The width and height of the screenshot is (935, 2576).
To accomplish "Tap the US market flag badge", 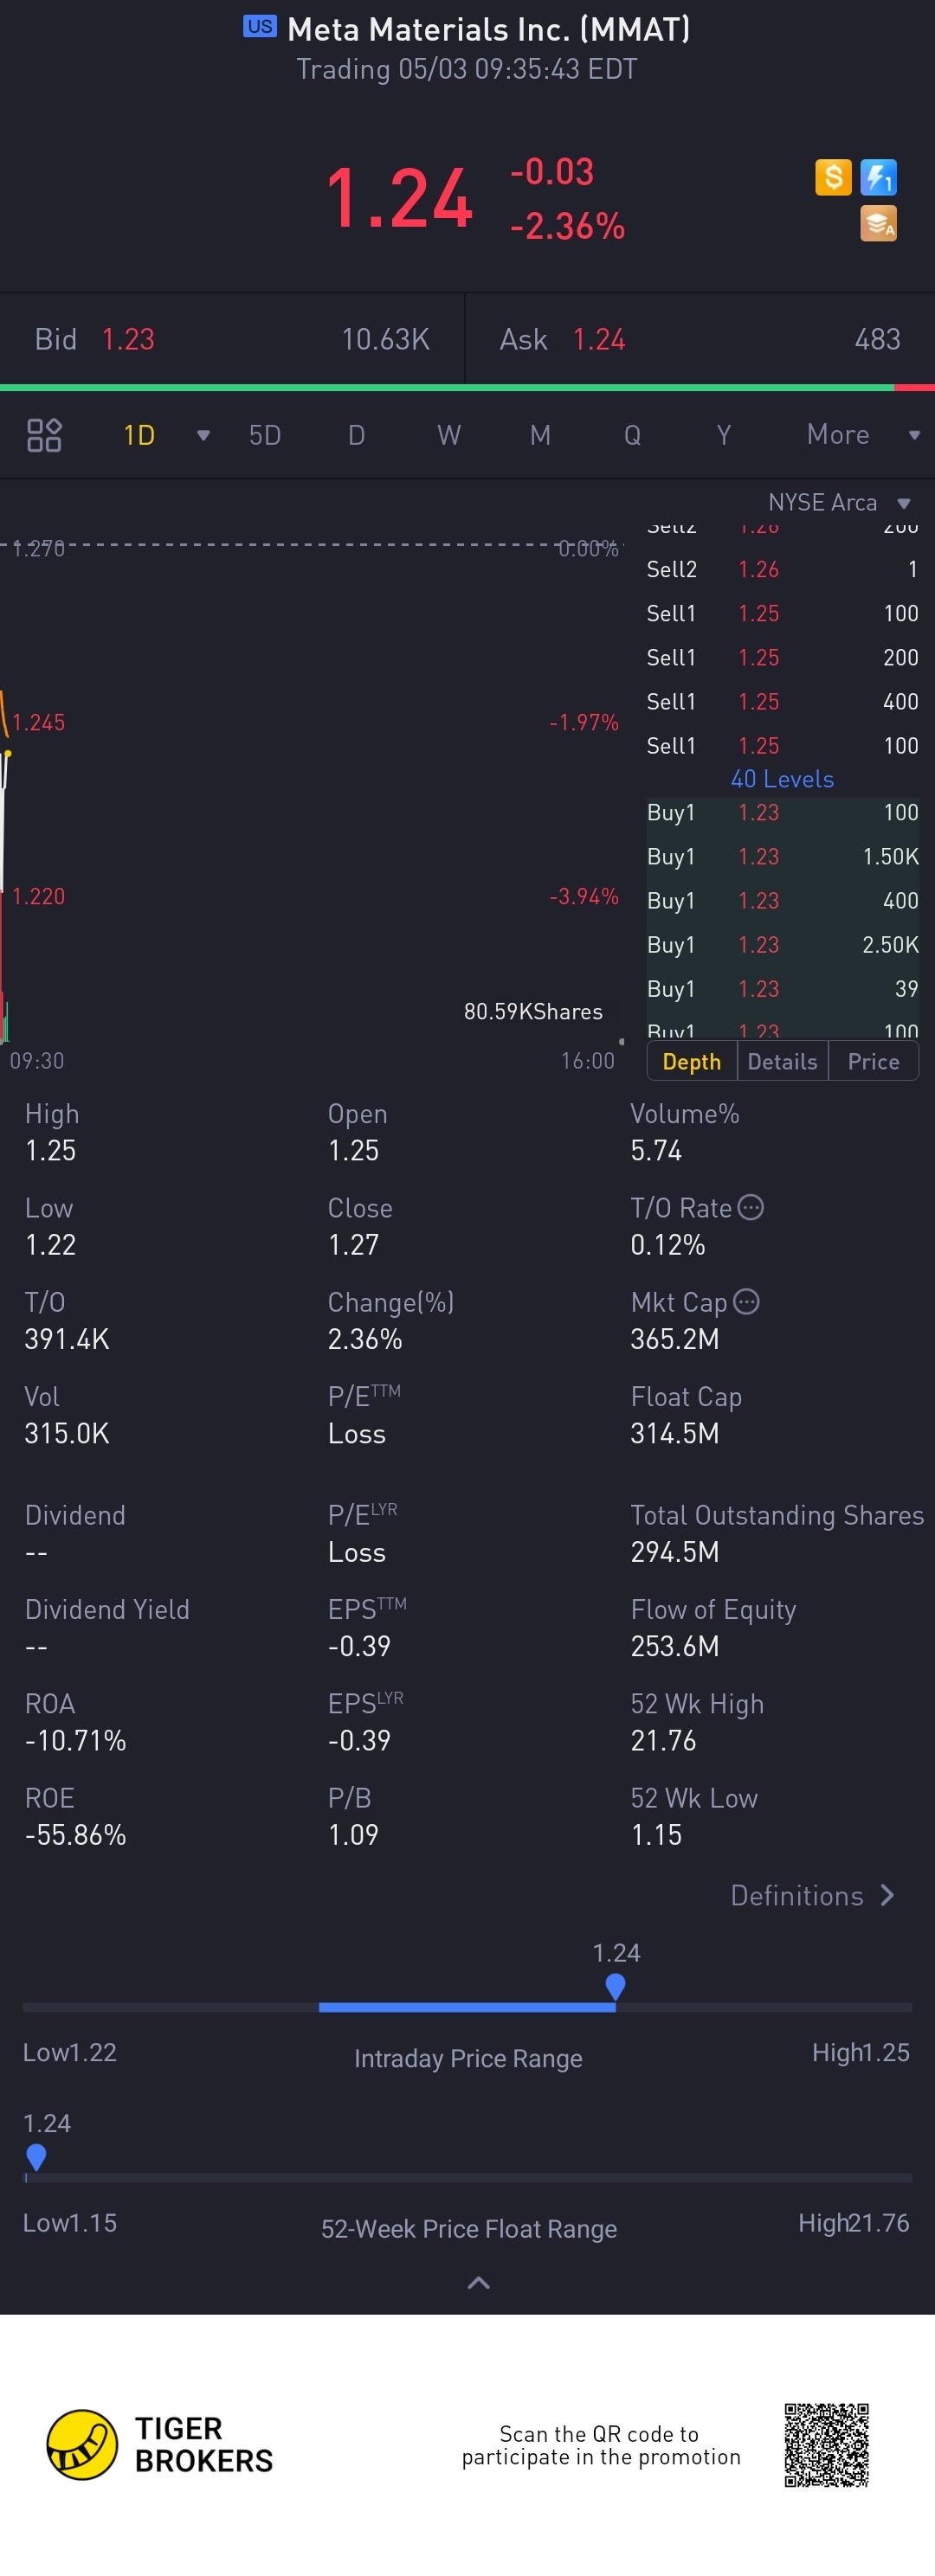I will coord(260,27).
